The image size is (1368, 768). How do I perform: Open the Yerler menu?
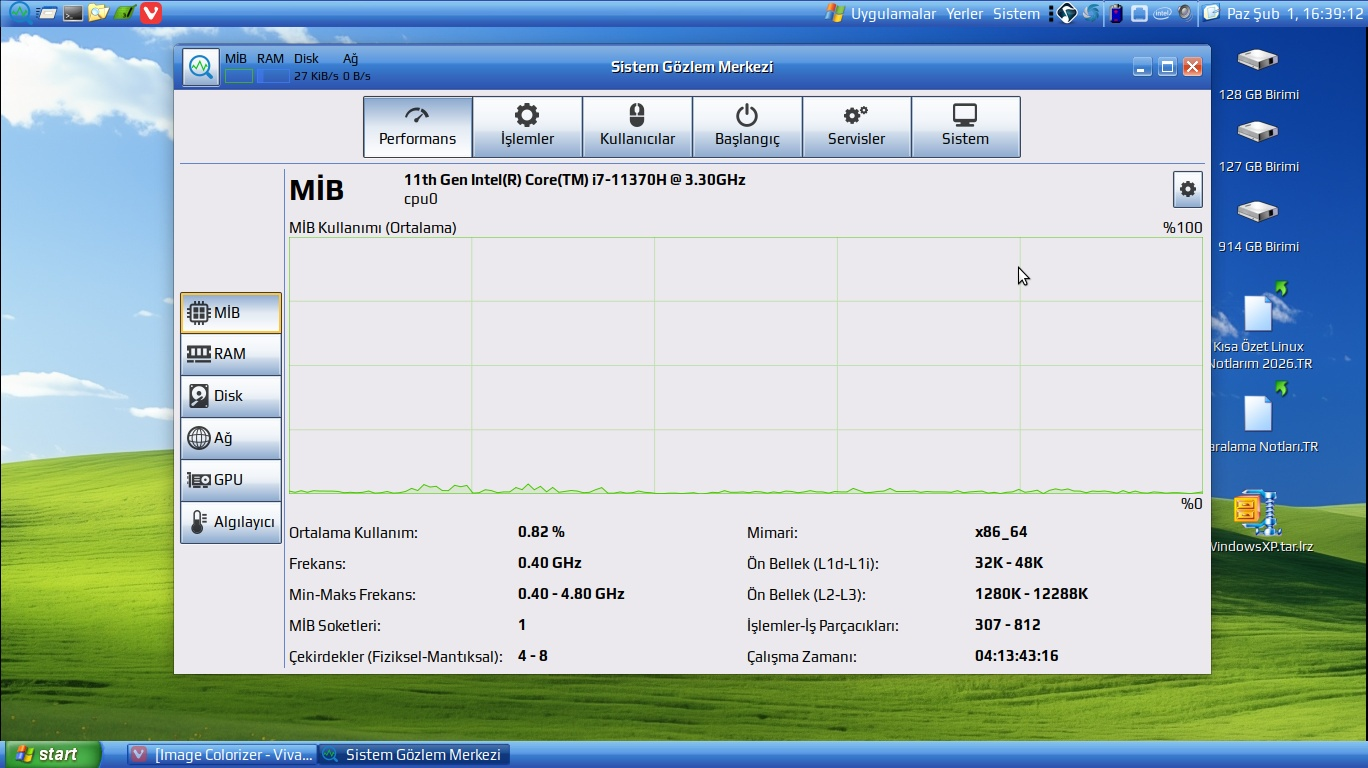point(965,13)
